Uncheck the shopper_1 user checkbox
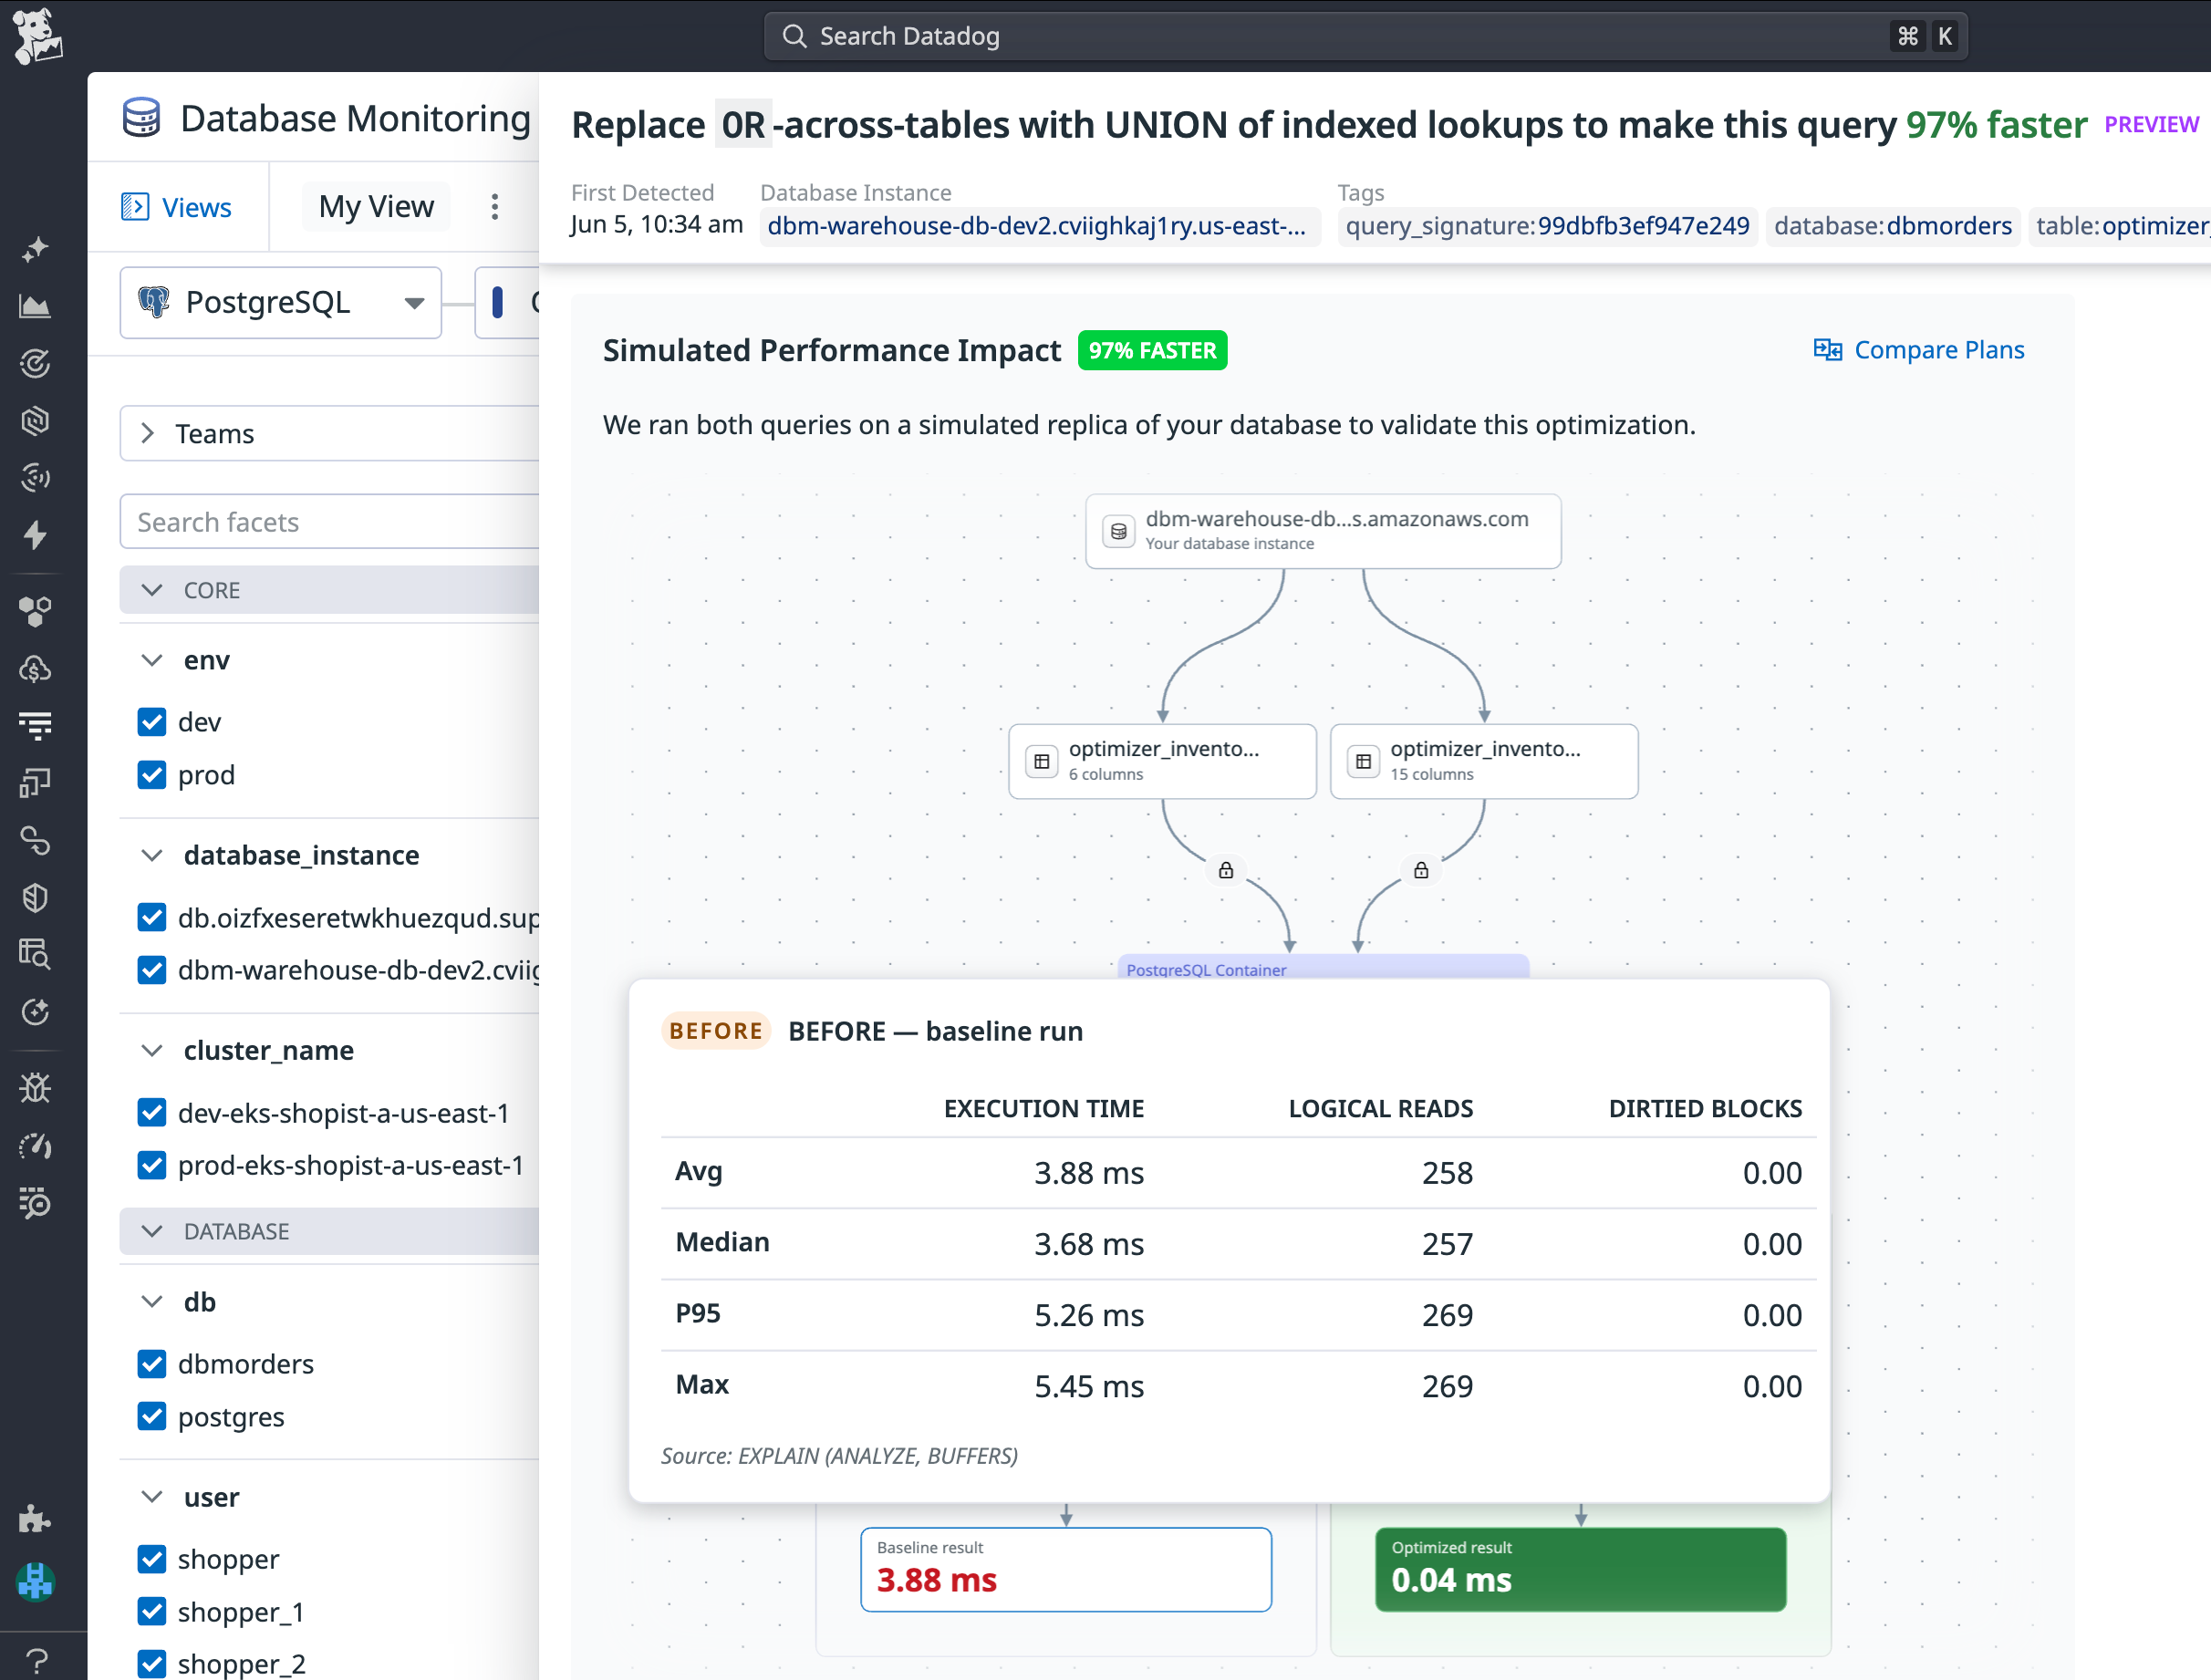2211x1680 pixels. pos(152,1611)
